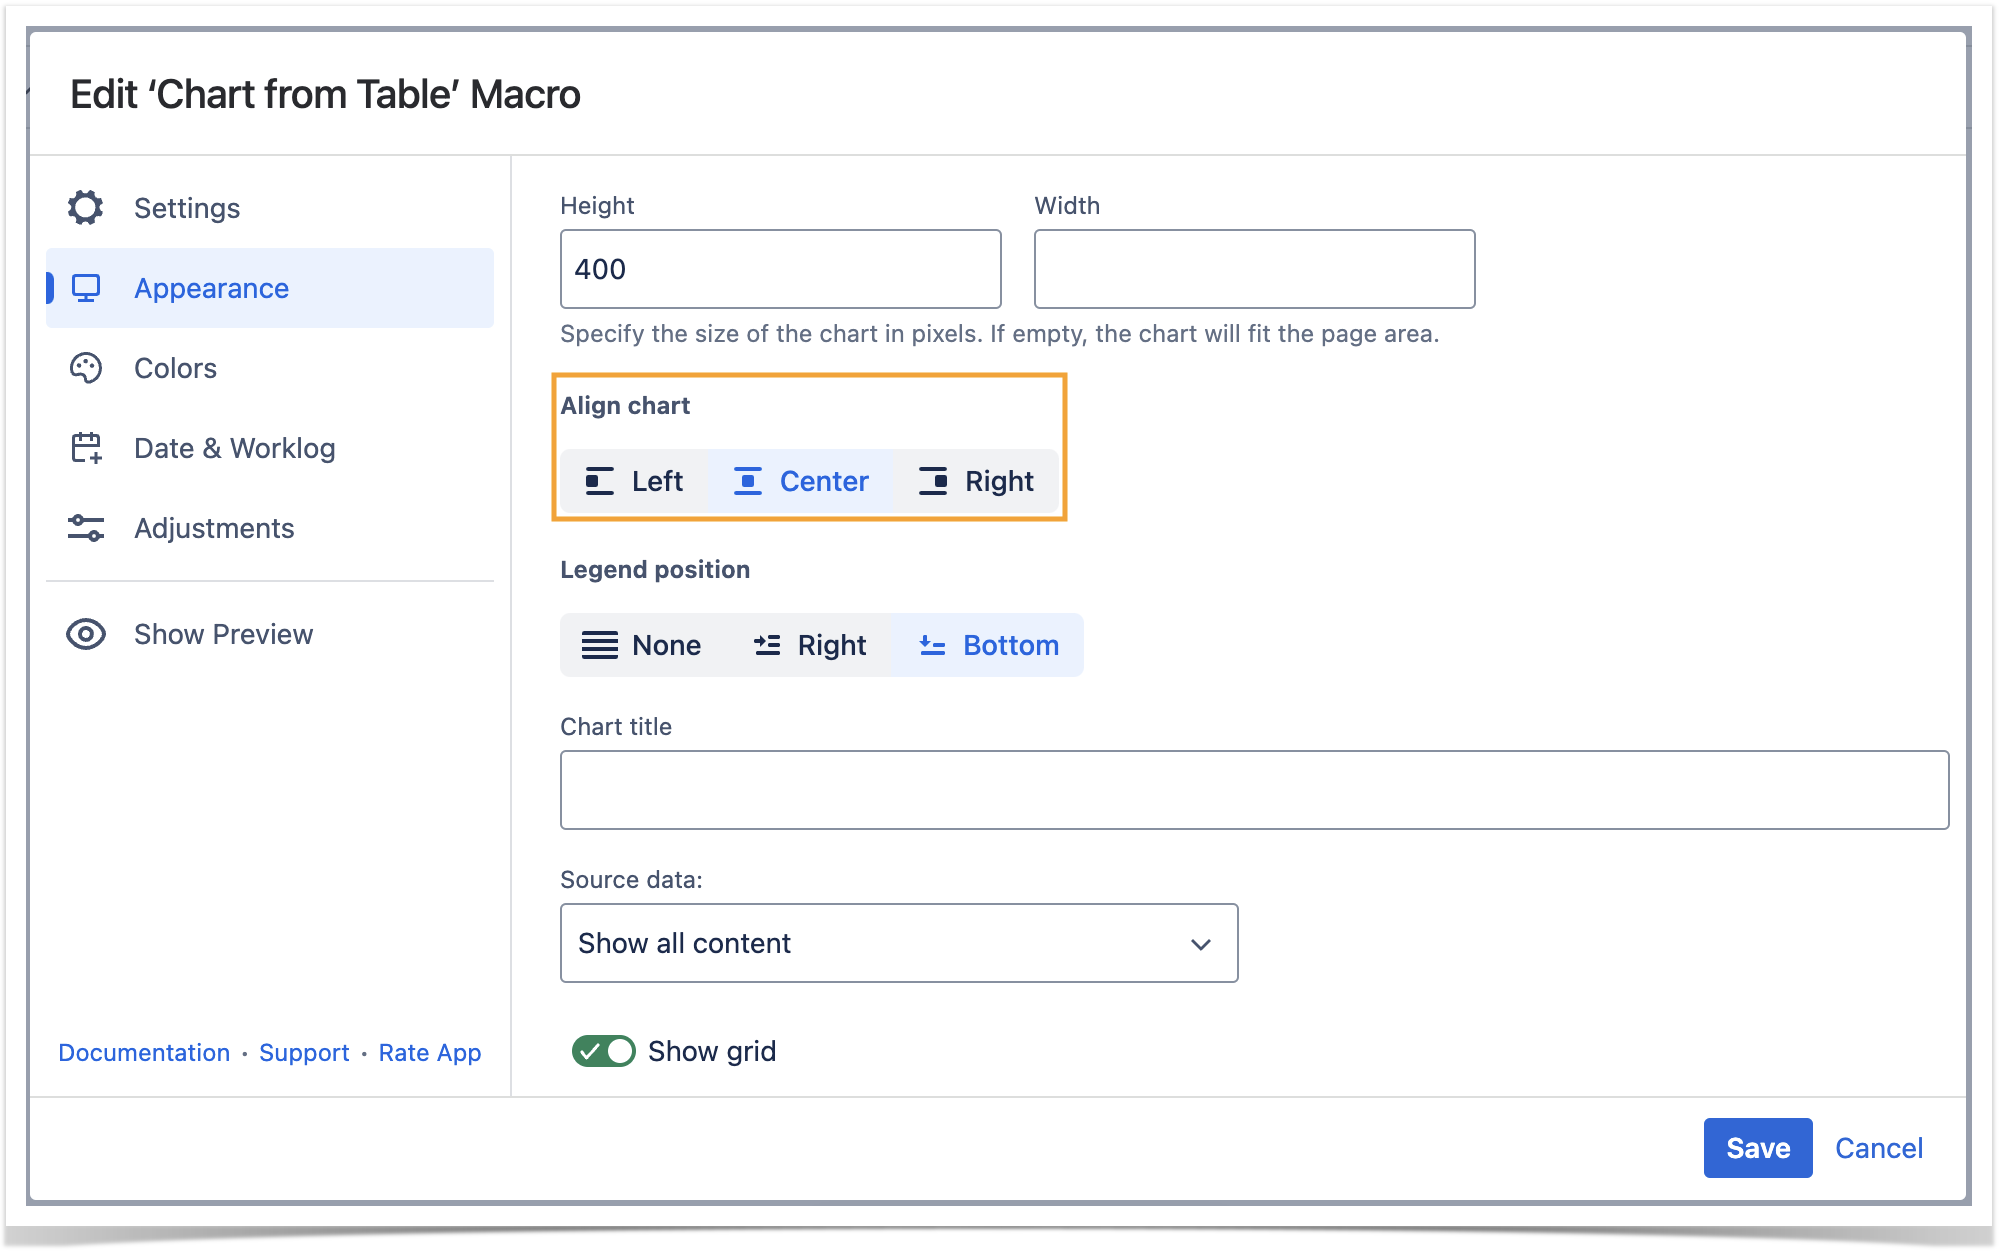Viewport: 2006px width, 1255px height.
Task: Click the Source data chevron arrow
Action: (1201, 944)
